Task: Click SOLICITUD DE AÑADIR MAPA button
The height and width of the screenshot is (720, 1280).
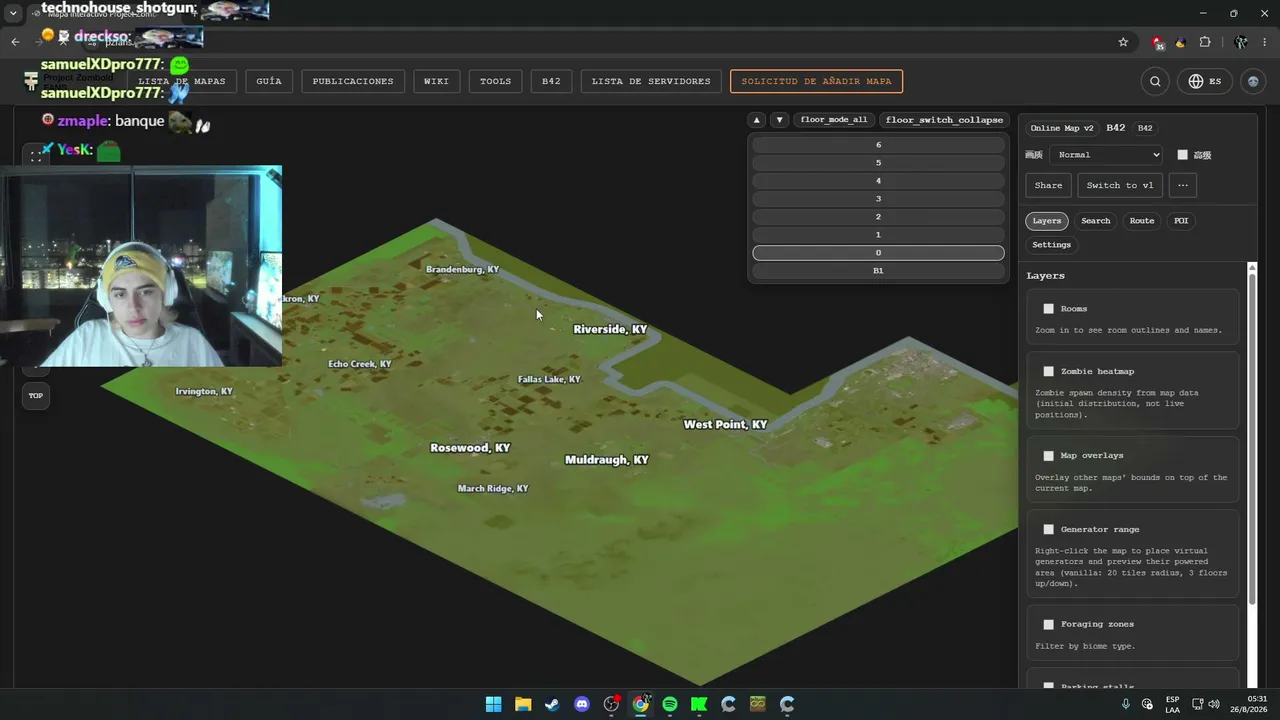Action: 816,81
